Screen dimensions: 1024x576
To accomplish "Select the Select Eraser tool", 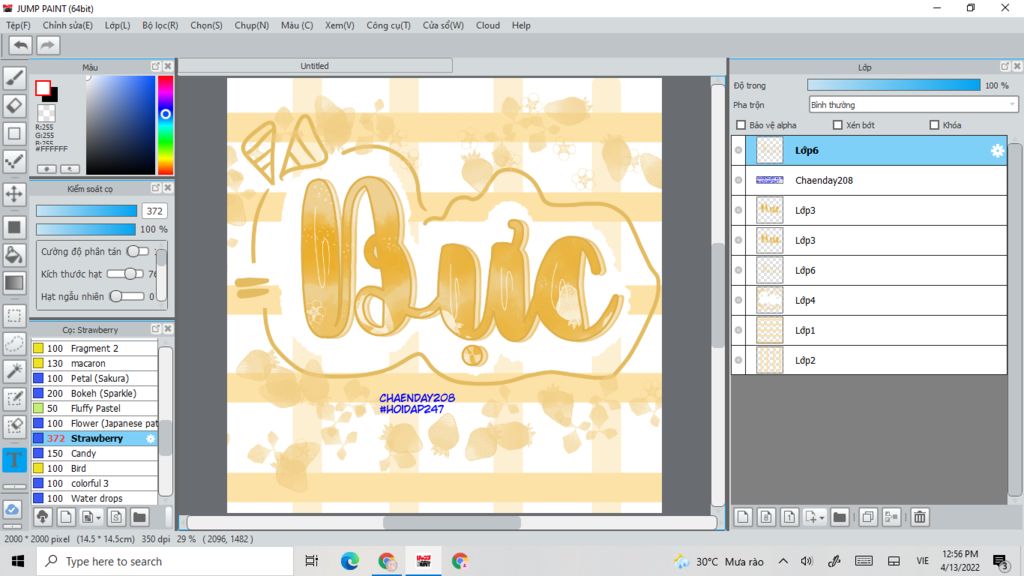I will tap(14, 426).
